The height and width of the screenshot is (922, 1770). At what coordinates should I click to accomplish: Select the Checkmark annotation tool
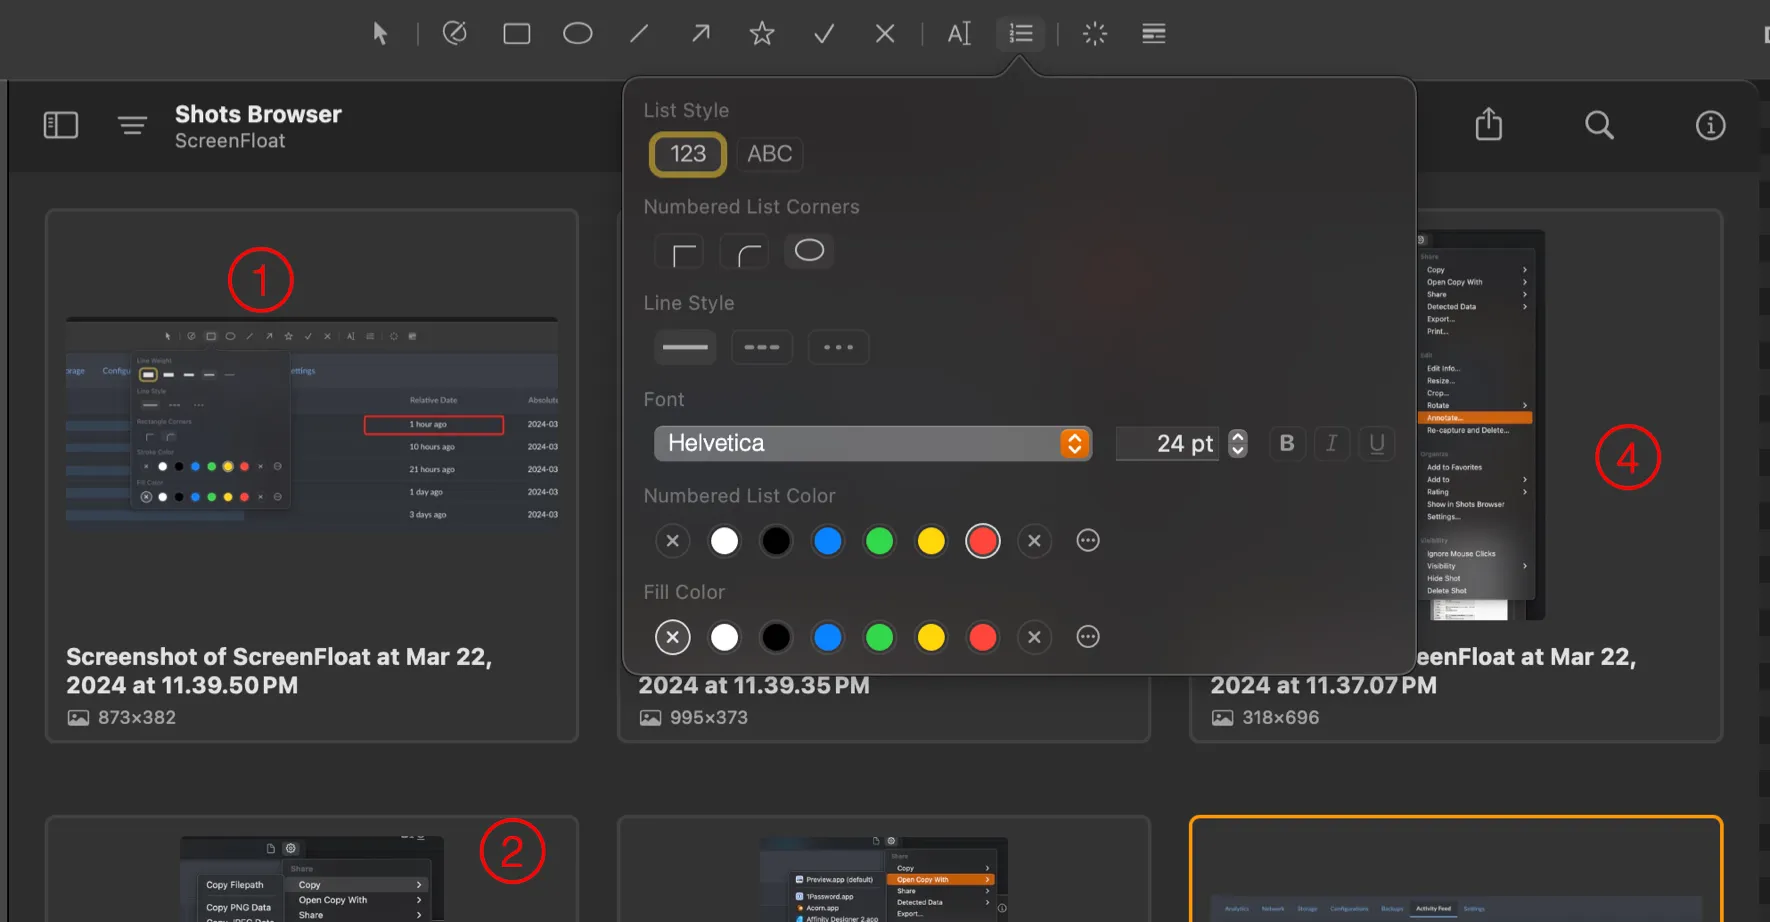click(823, 33)
